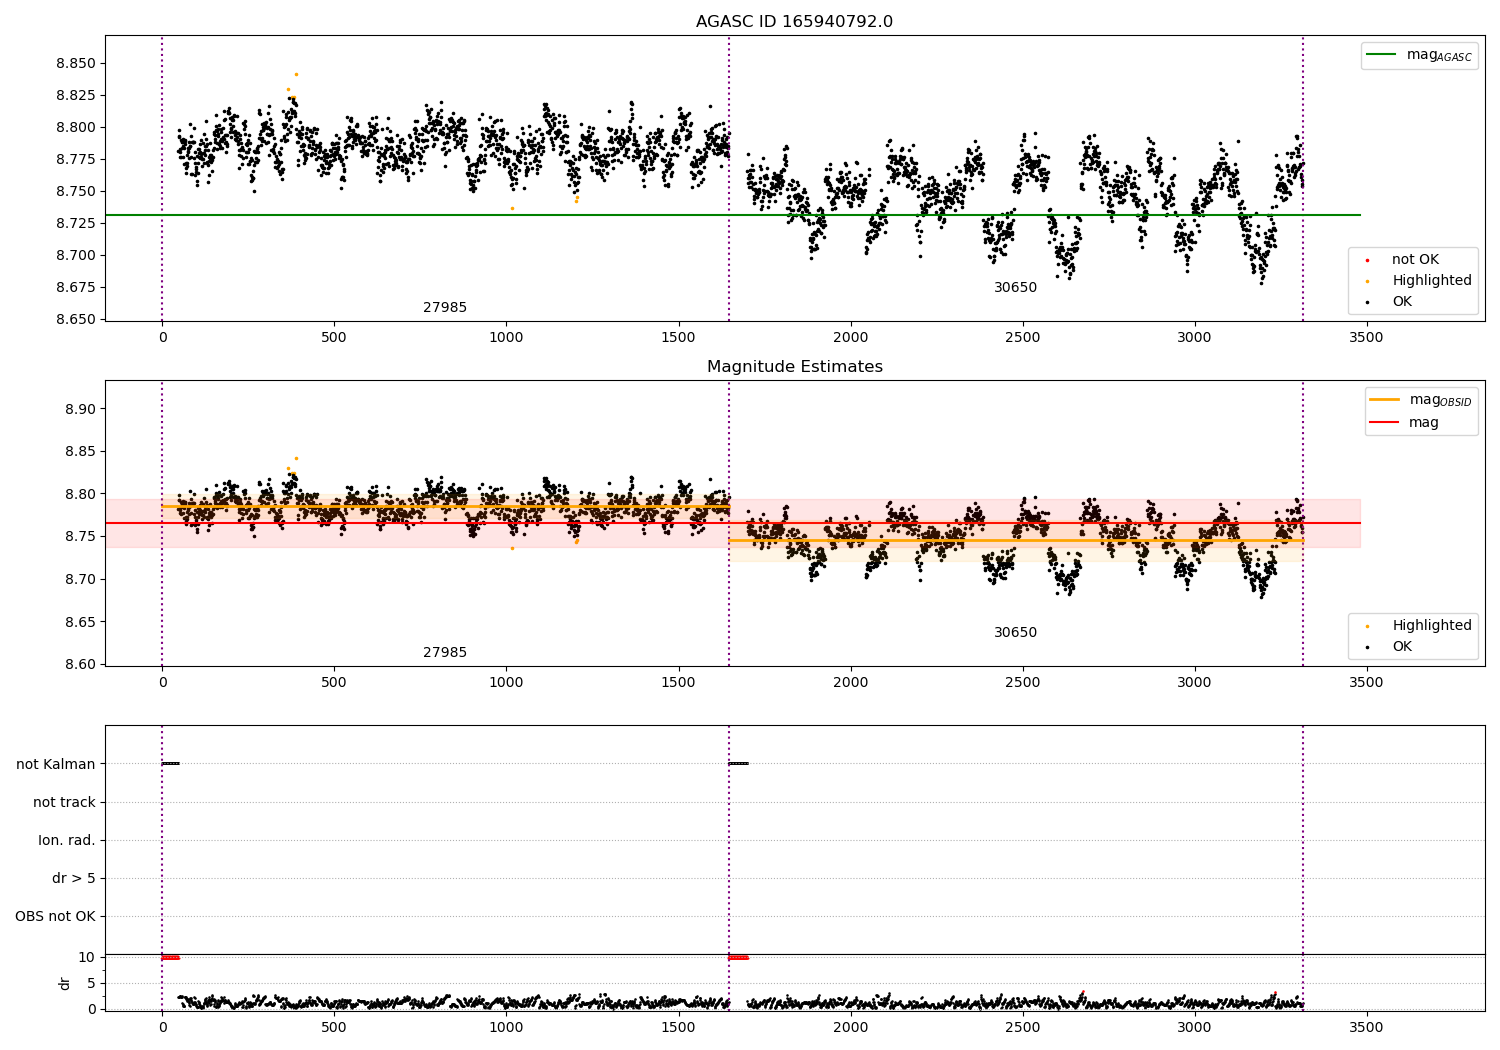
Task: Click the 'dr' axis label of bottom panel
Action: tap(65, 983)
